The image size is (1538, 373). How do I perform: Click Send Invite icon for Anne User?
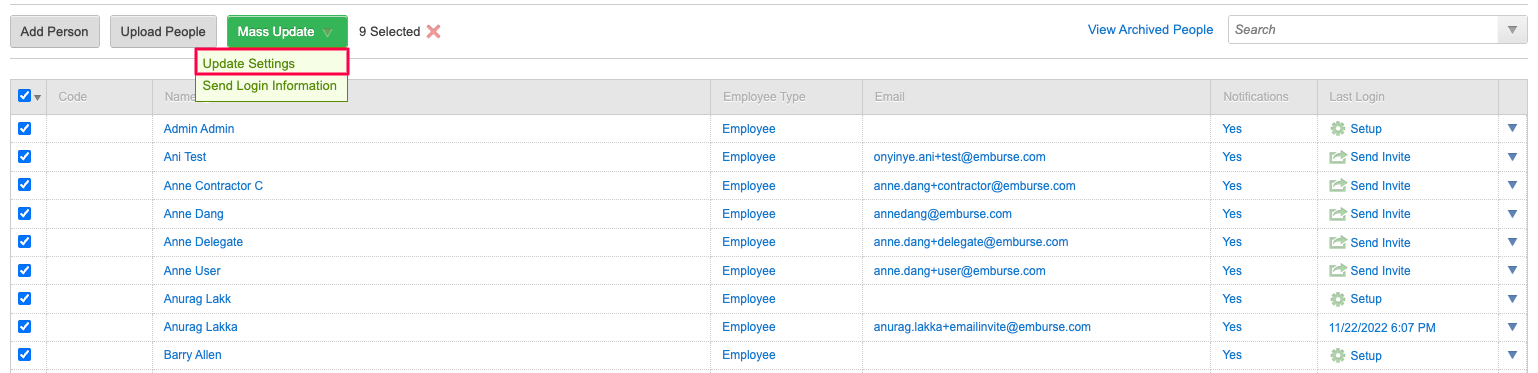coord(1338,271)
